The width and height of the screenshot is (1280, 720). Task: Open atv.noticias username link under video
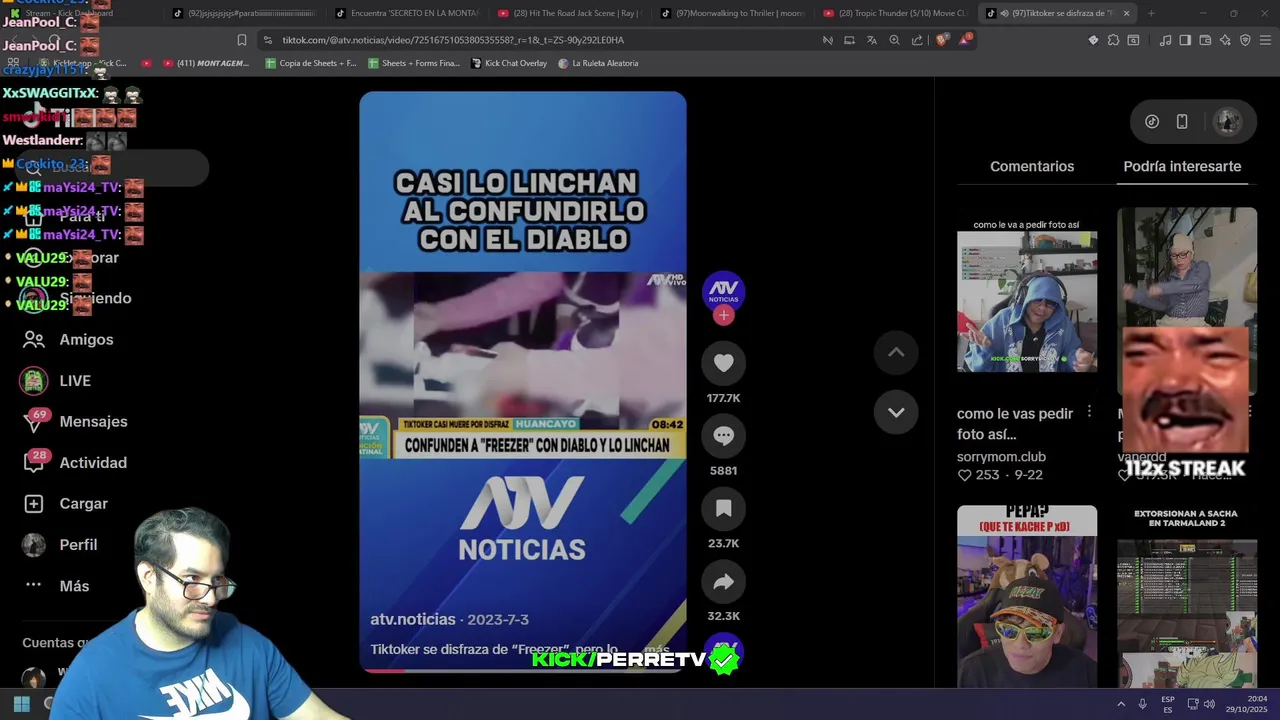coord(413,619)
